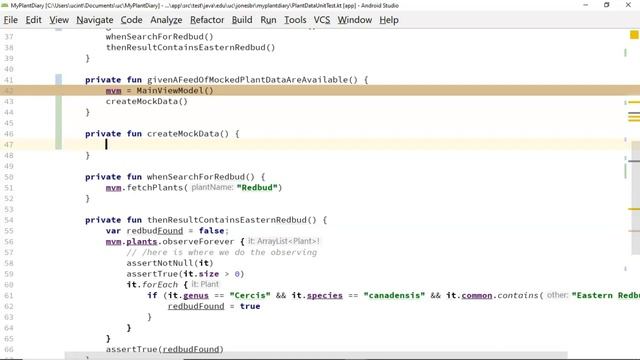Open the View menu
640x360 pixels.
(59, 20)
